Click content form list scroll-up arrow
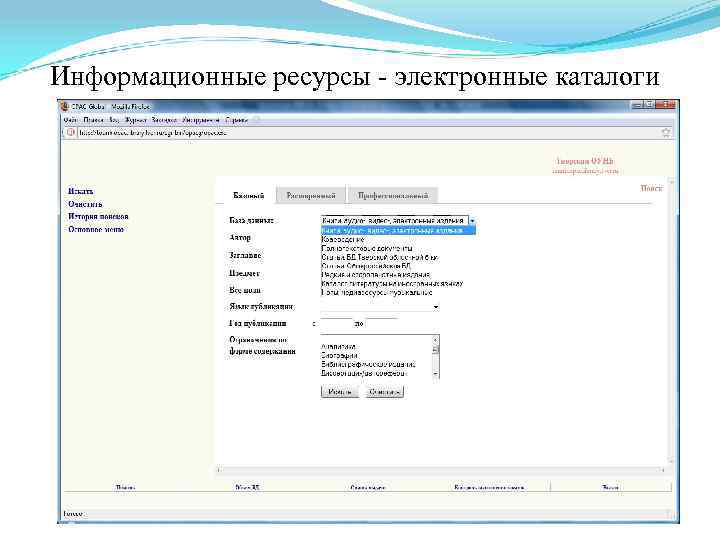Image resolution: width=720 pixels, height=540 pixels. point(436,339)
